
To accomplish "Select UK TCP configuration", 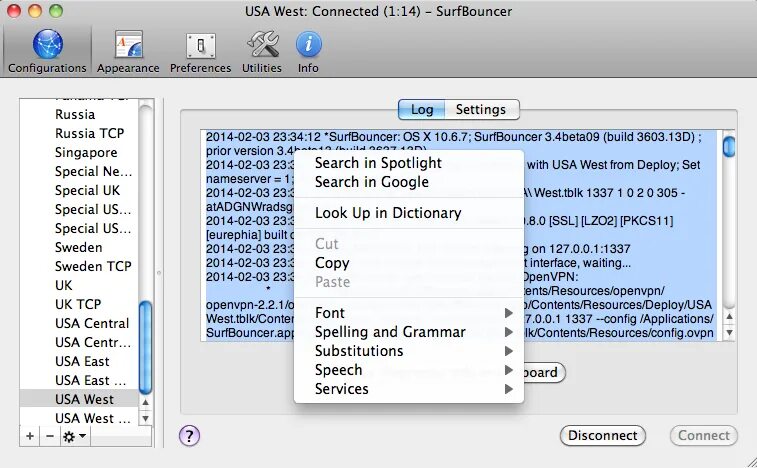I will tap(79, 304).
